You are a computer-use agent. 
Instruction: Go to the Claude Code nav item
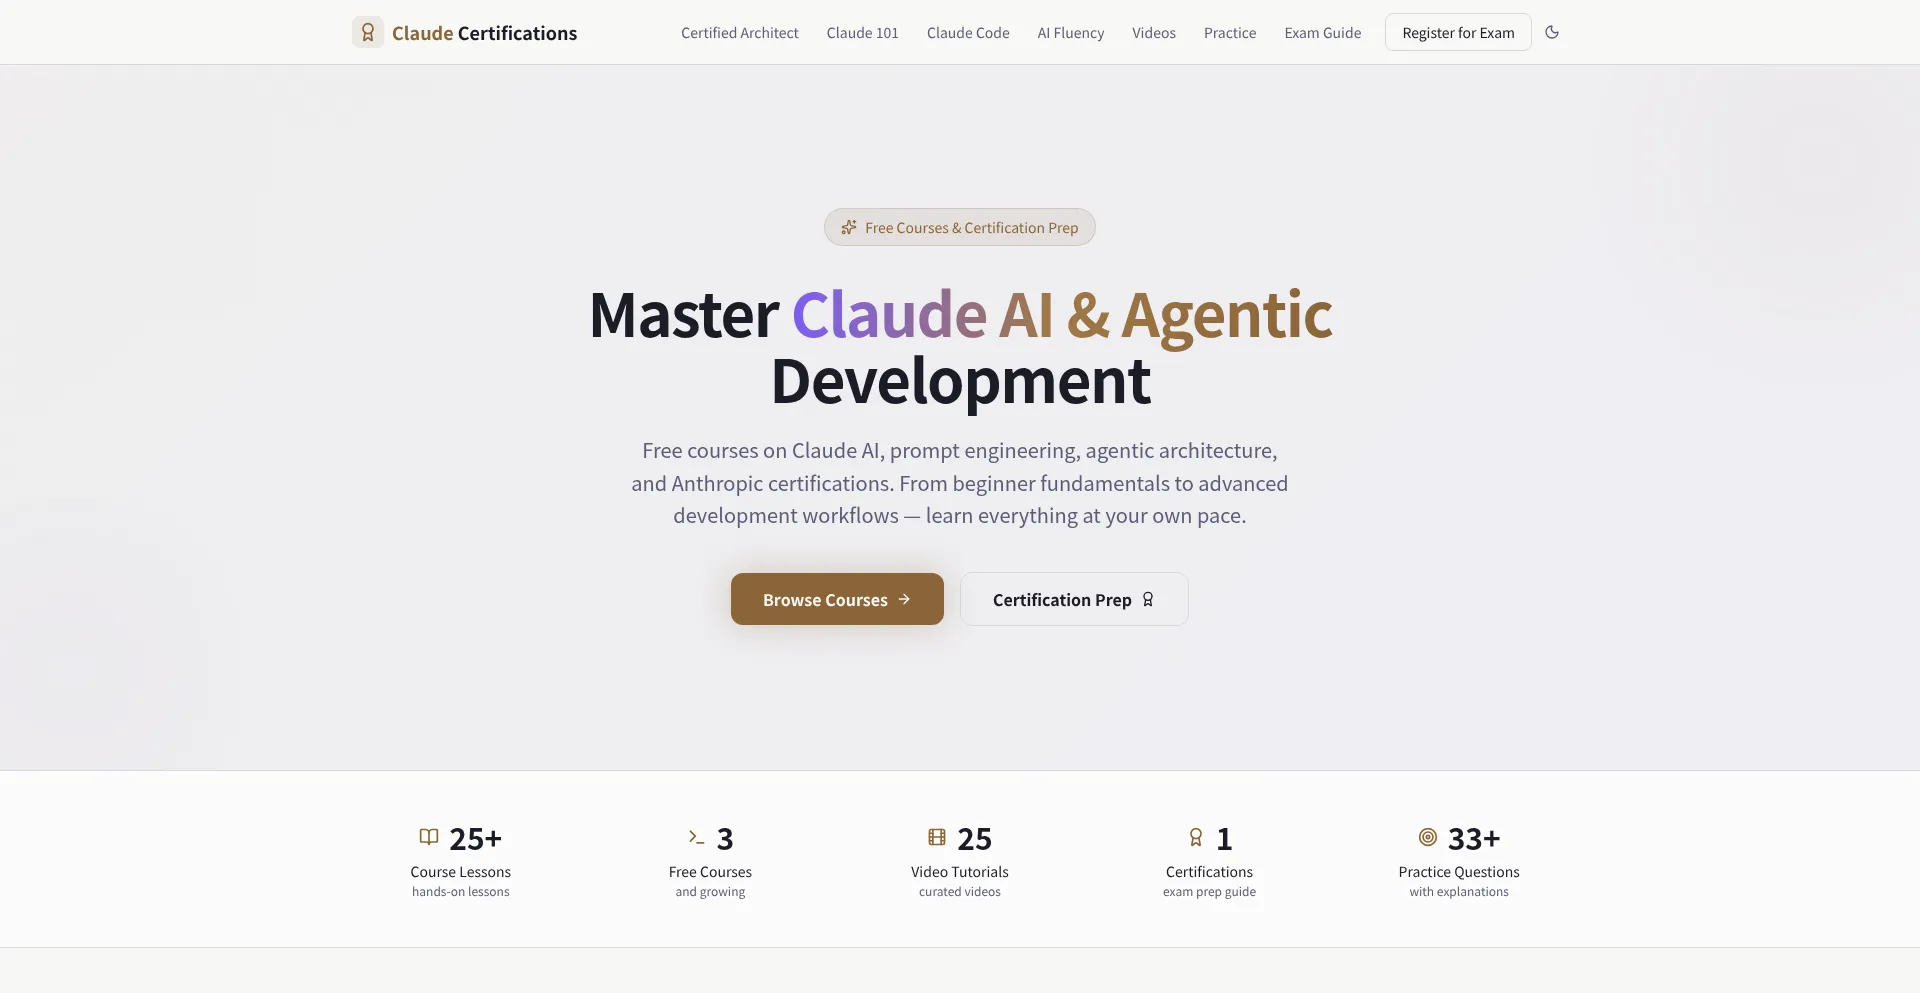coord(968,33)
